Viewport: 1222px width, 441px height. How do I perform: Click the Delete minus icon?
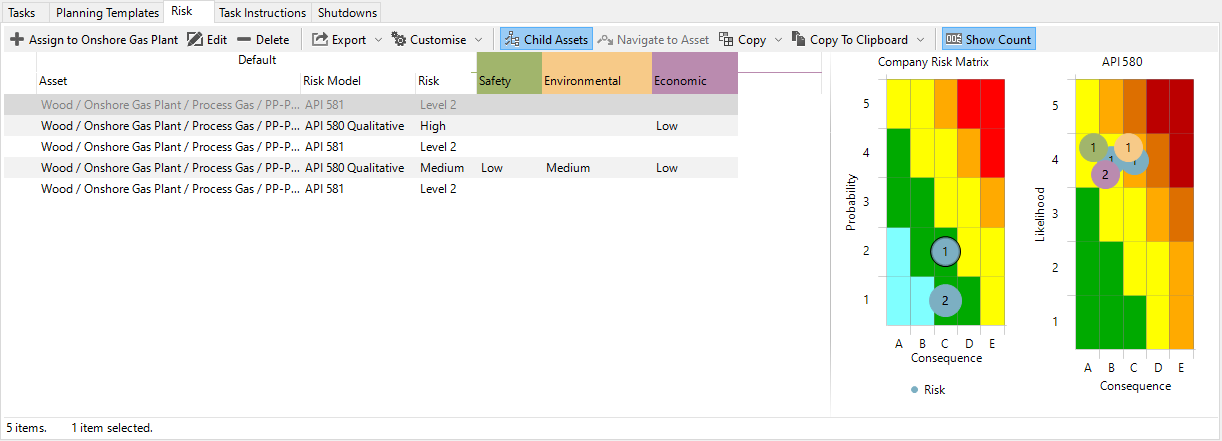click(x=244, y=40)
